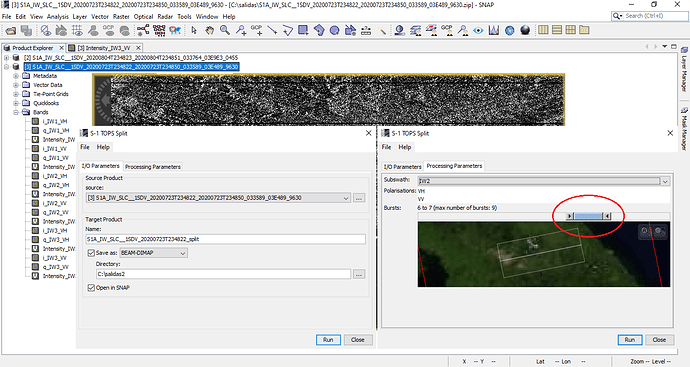This screenshot has height=367, width=690.
Task: Open the Optical menu
Action: click(143, 17)
